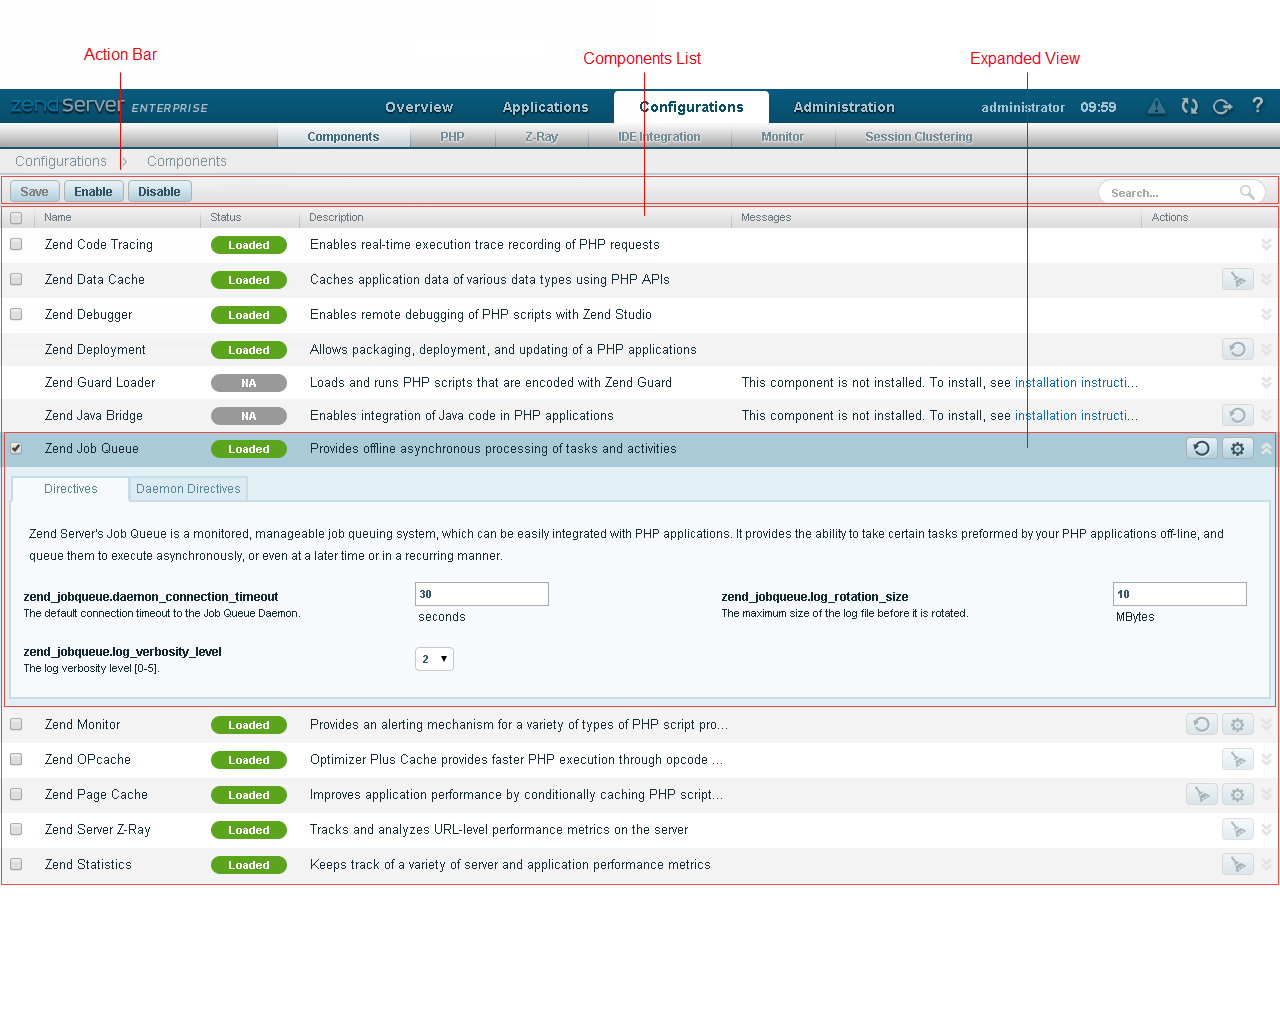Tick the select-all checkbox in table header
1280x1024 pixels.
16,218
